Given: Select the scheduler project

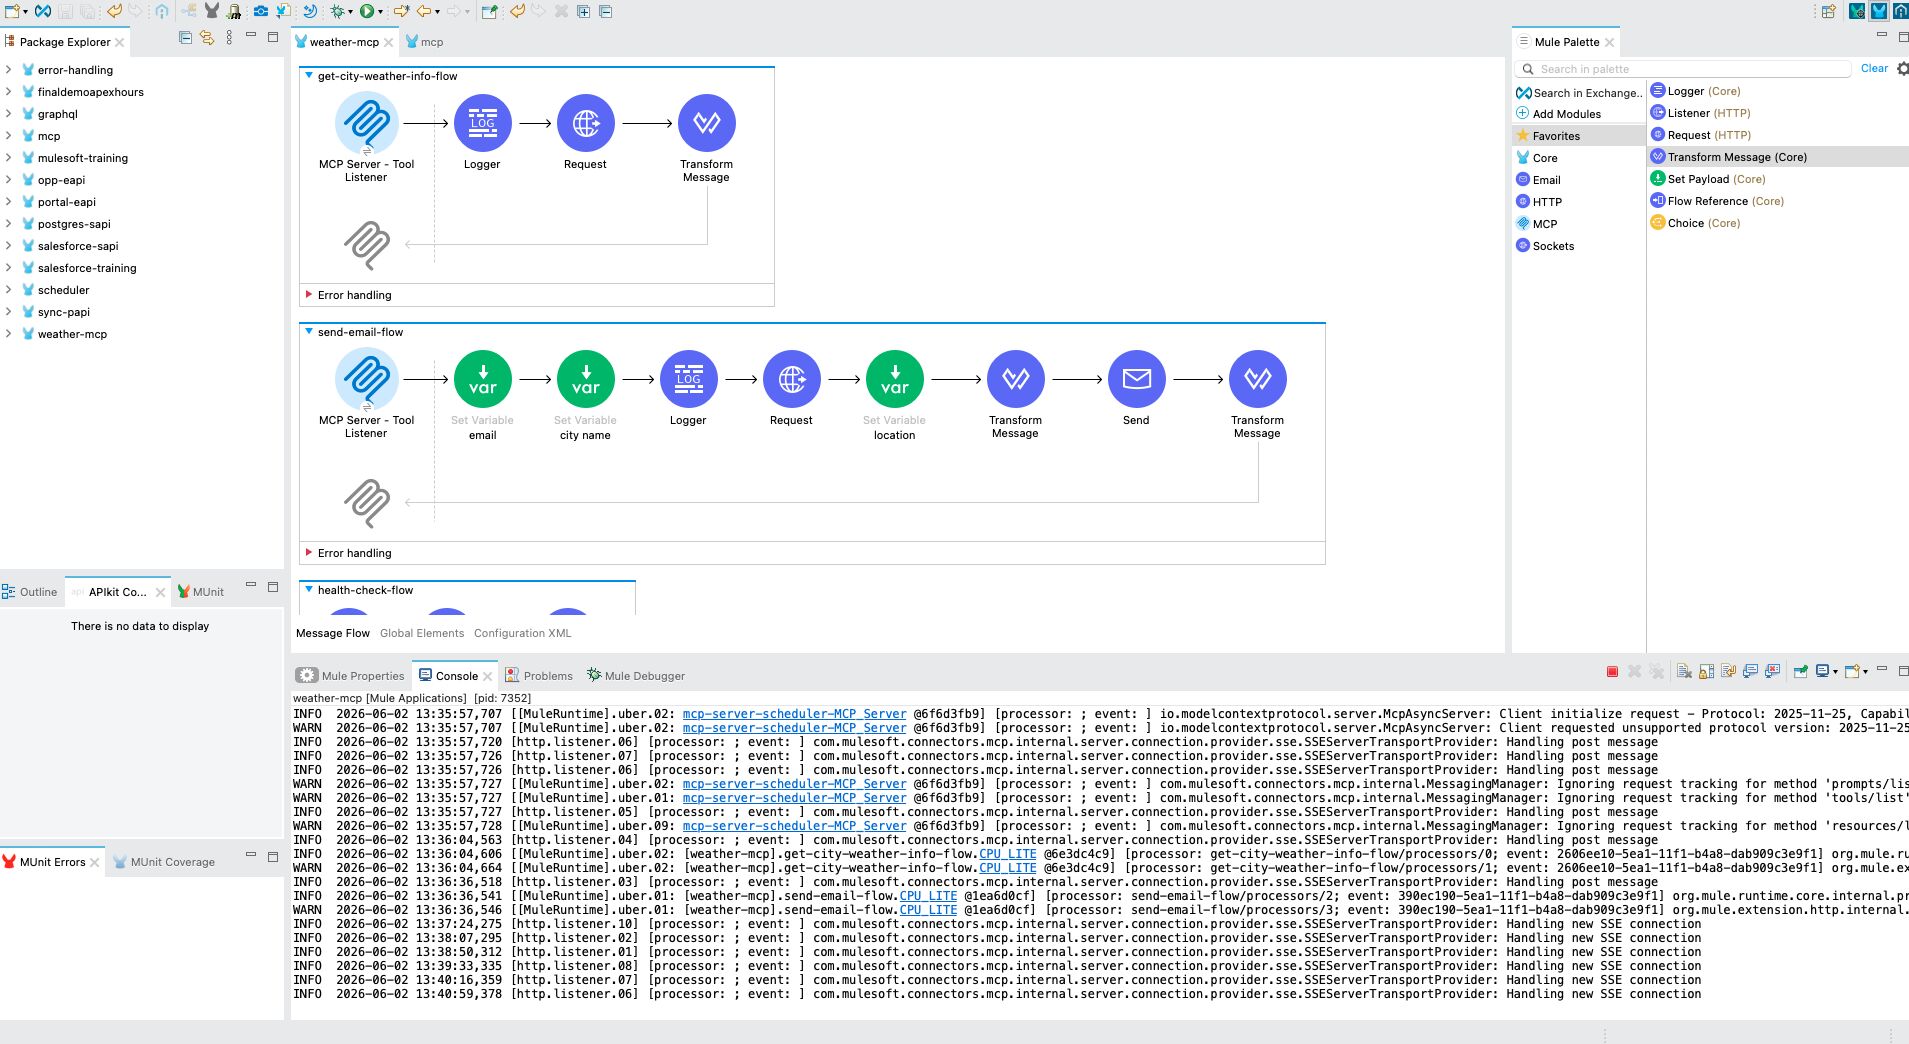Looking at the screenshot, I should pos(63,290).
